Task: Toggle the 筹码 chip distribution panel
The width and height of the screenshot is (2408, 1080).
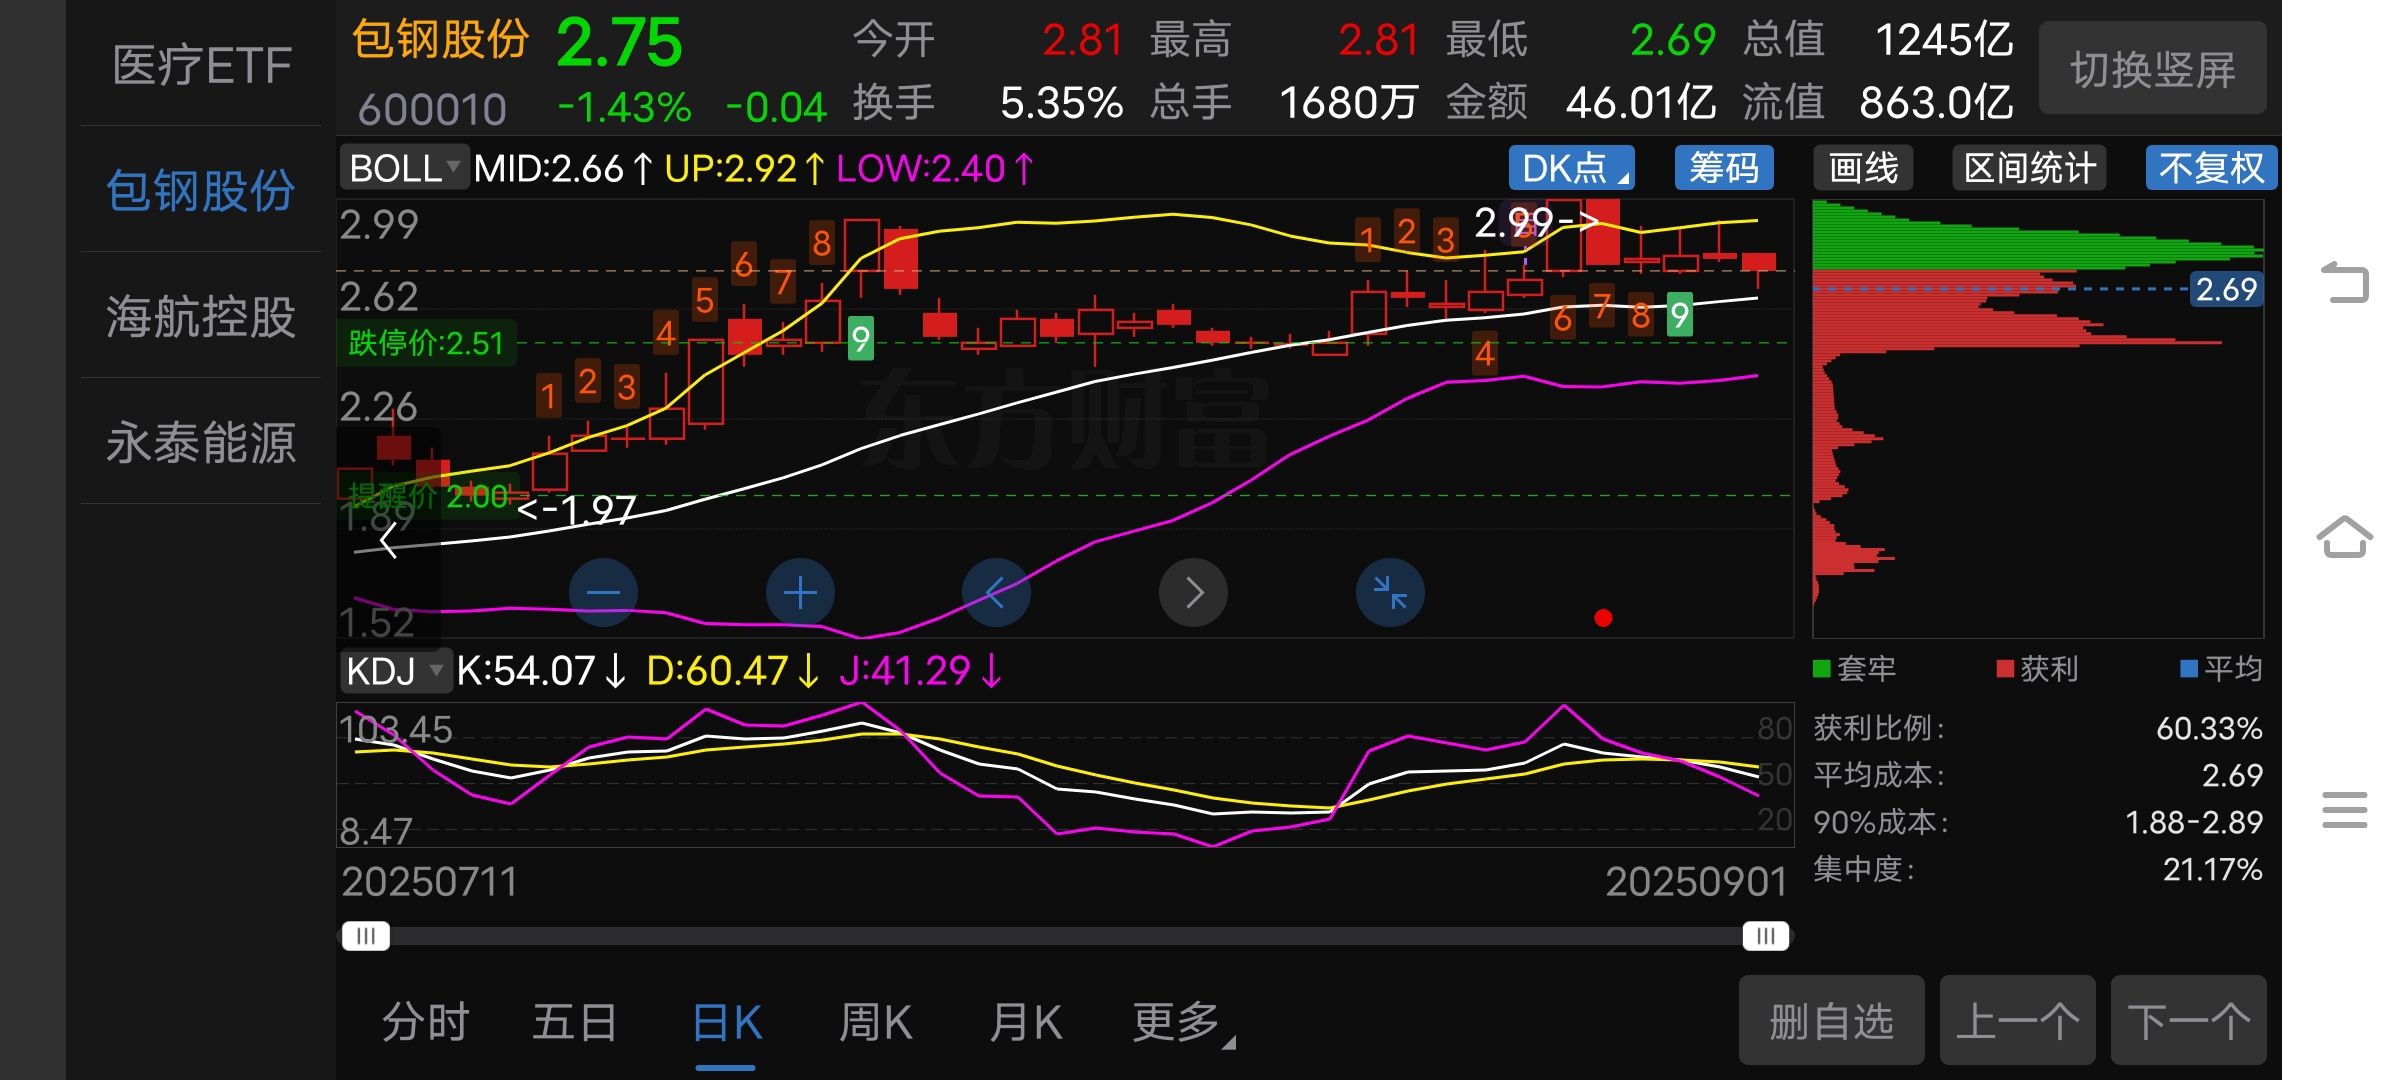Action: point(1724,168)
